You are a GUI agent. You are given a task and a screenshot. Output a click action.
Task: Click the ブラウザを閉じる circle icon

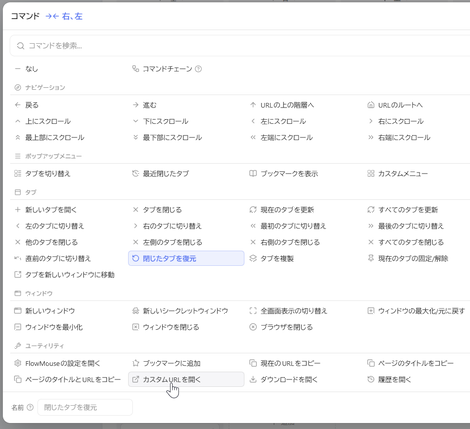click(253, 327)
